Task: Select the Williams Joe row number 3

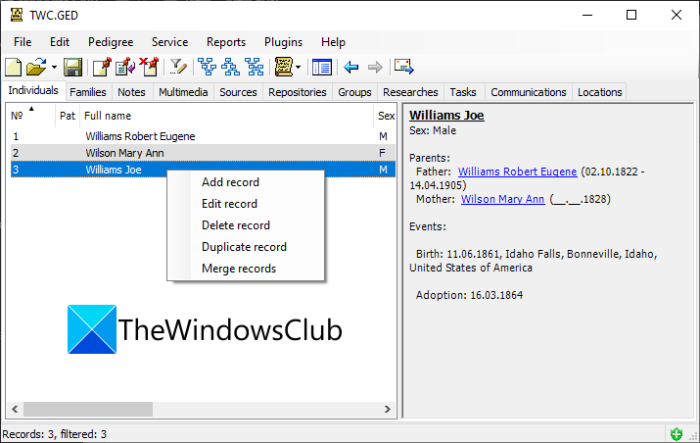Action: tap(203, 170)
